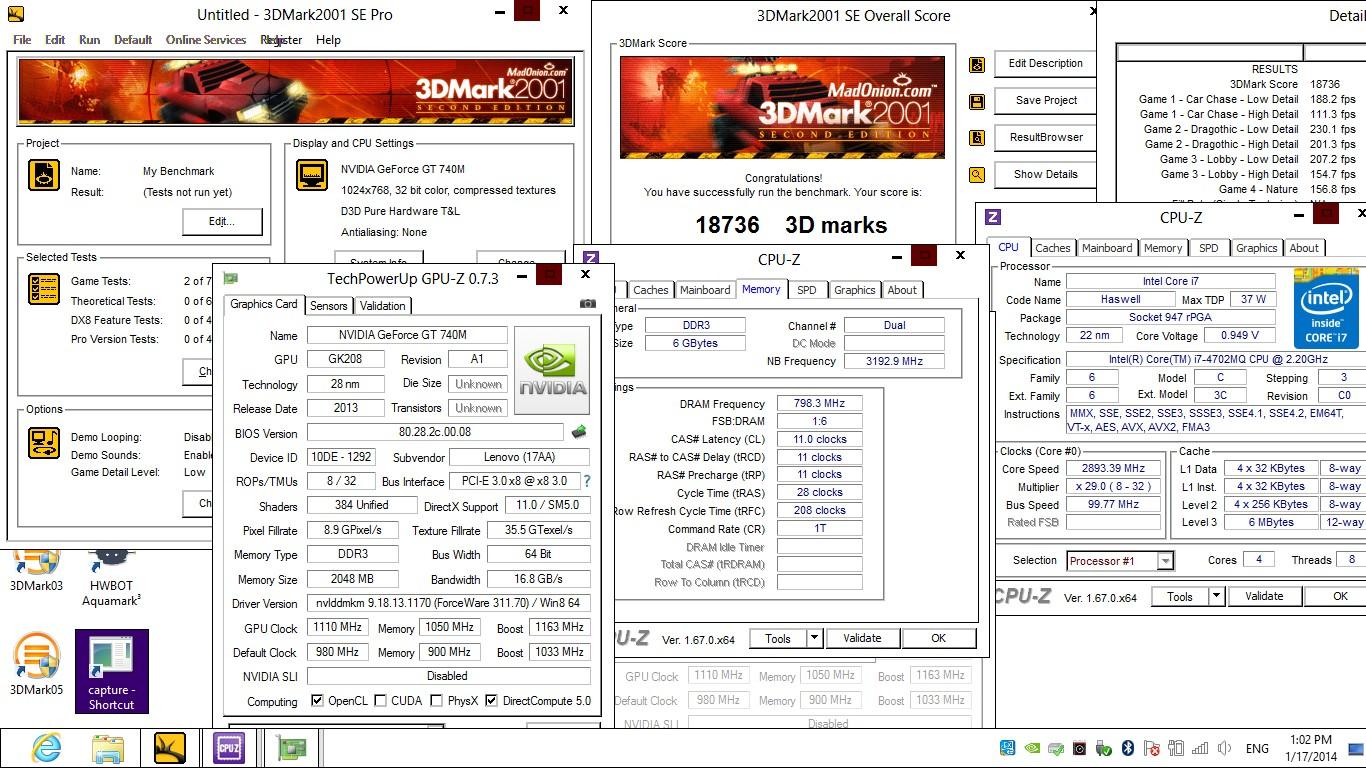Click the ENG language indicator
The width and height of the screenshot is (1366, 768).
pyautogui.click(x=1257, y=748)
